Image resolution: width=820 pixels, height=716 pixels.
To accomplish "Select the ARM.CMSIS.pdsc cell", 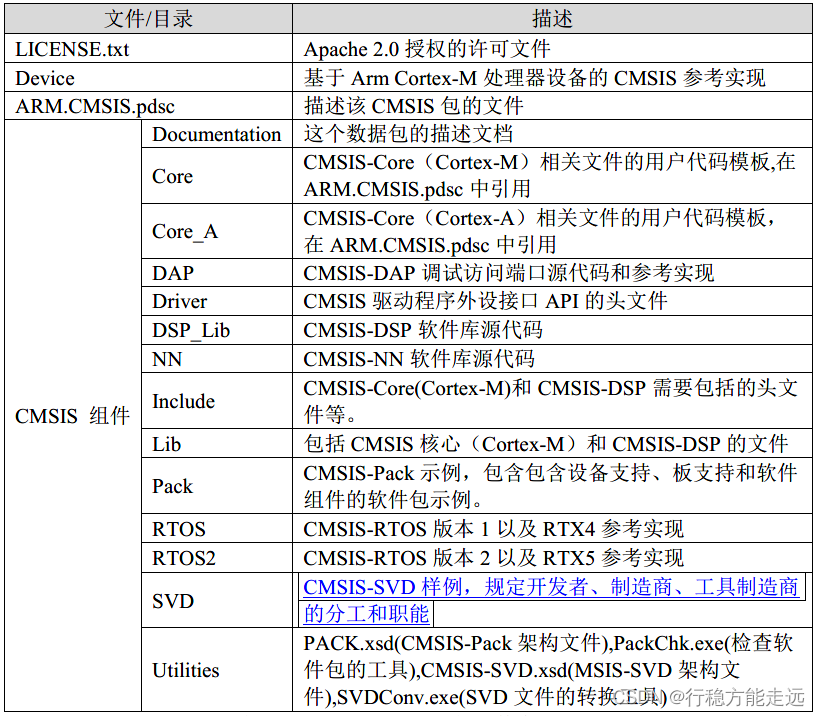I will tap(149, 106).
